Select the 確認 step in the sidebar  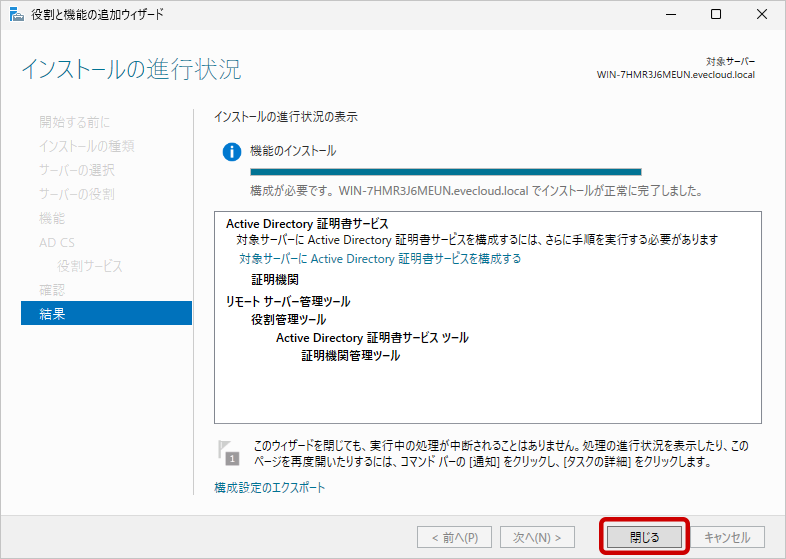click(52, 289)
